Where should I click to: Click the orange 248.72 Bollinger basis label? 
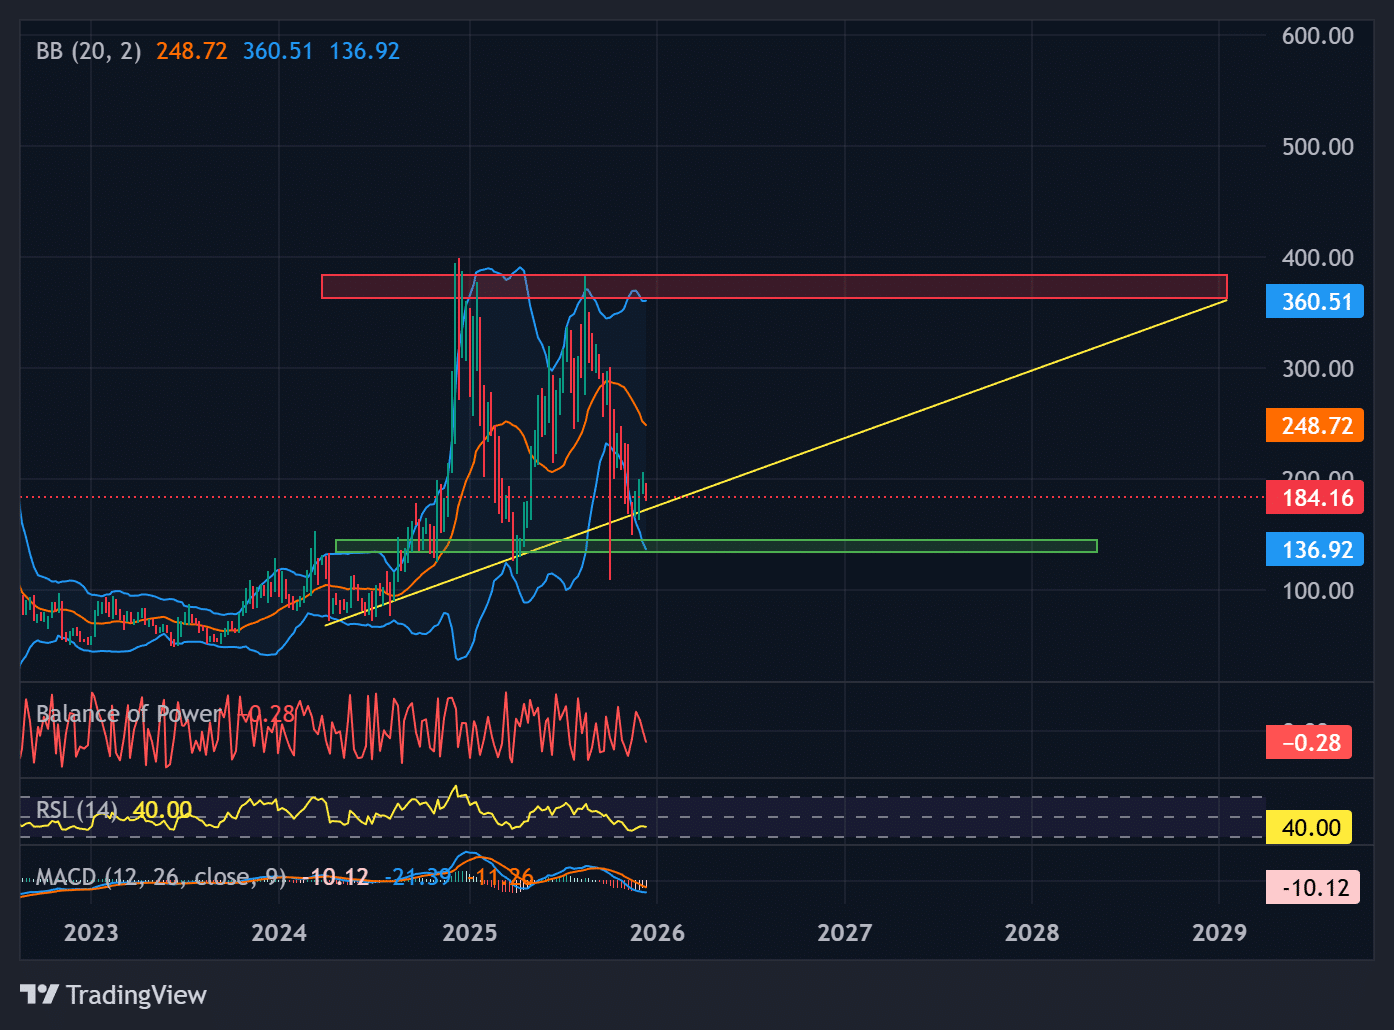(x=1314, y=425)
